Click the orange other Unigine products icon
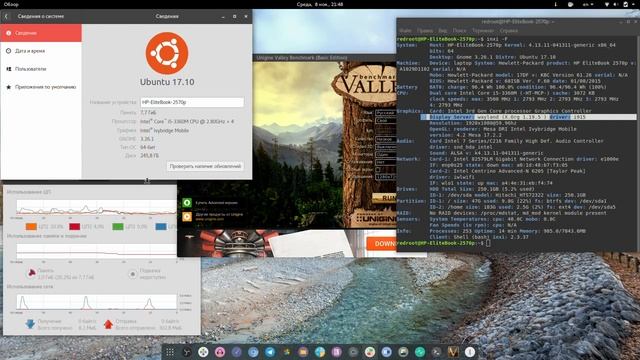 (187, 216)
